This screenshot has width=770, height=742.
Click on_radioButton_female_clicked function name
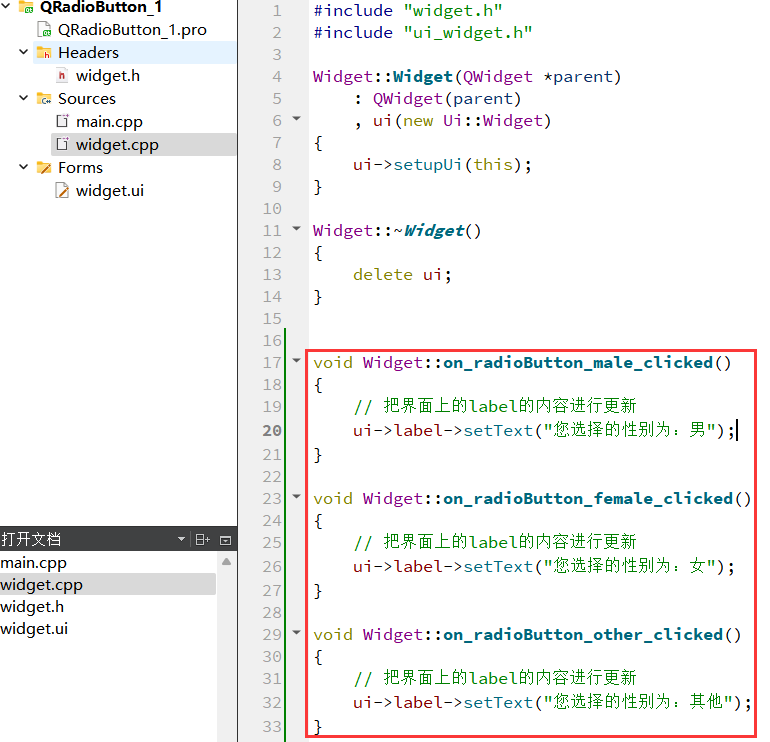[x=588, y=498]
